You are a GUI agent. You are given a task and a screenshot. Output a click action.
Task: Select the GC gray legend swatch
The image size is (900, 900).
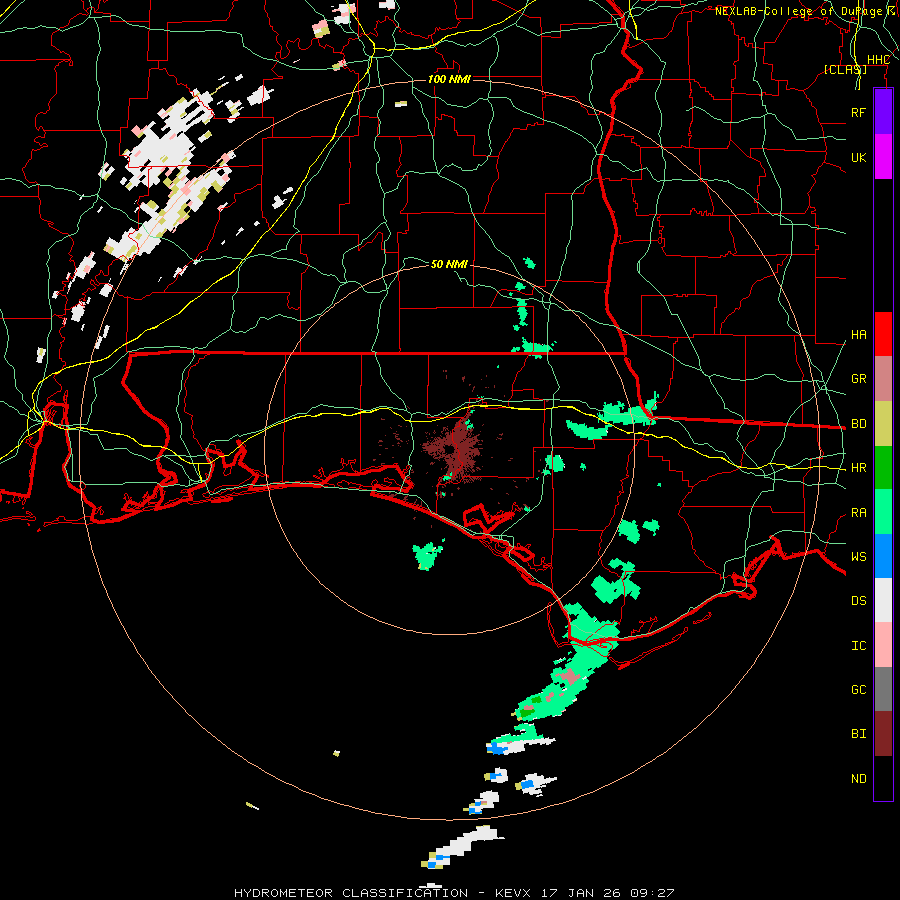point(883,689)
